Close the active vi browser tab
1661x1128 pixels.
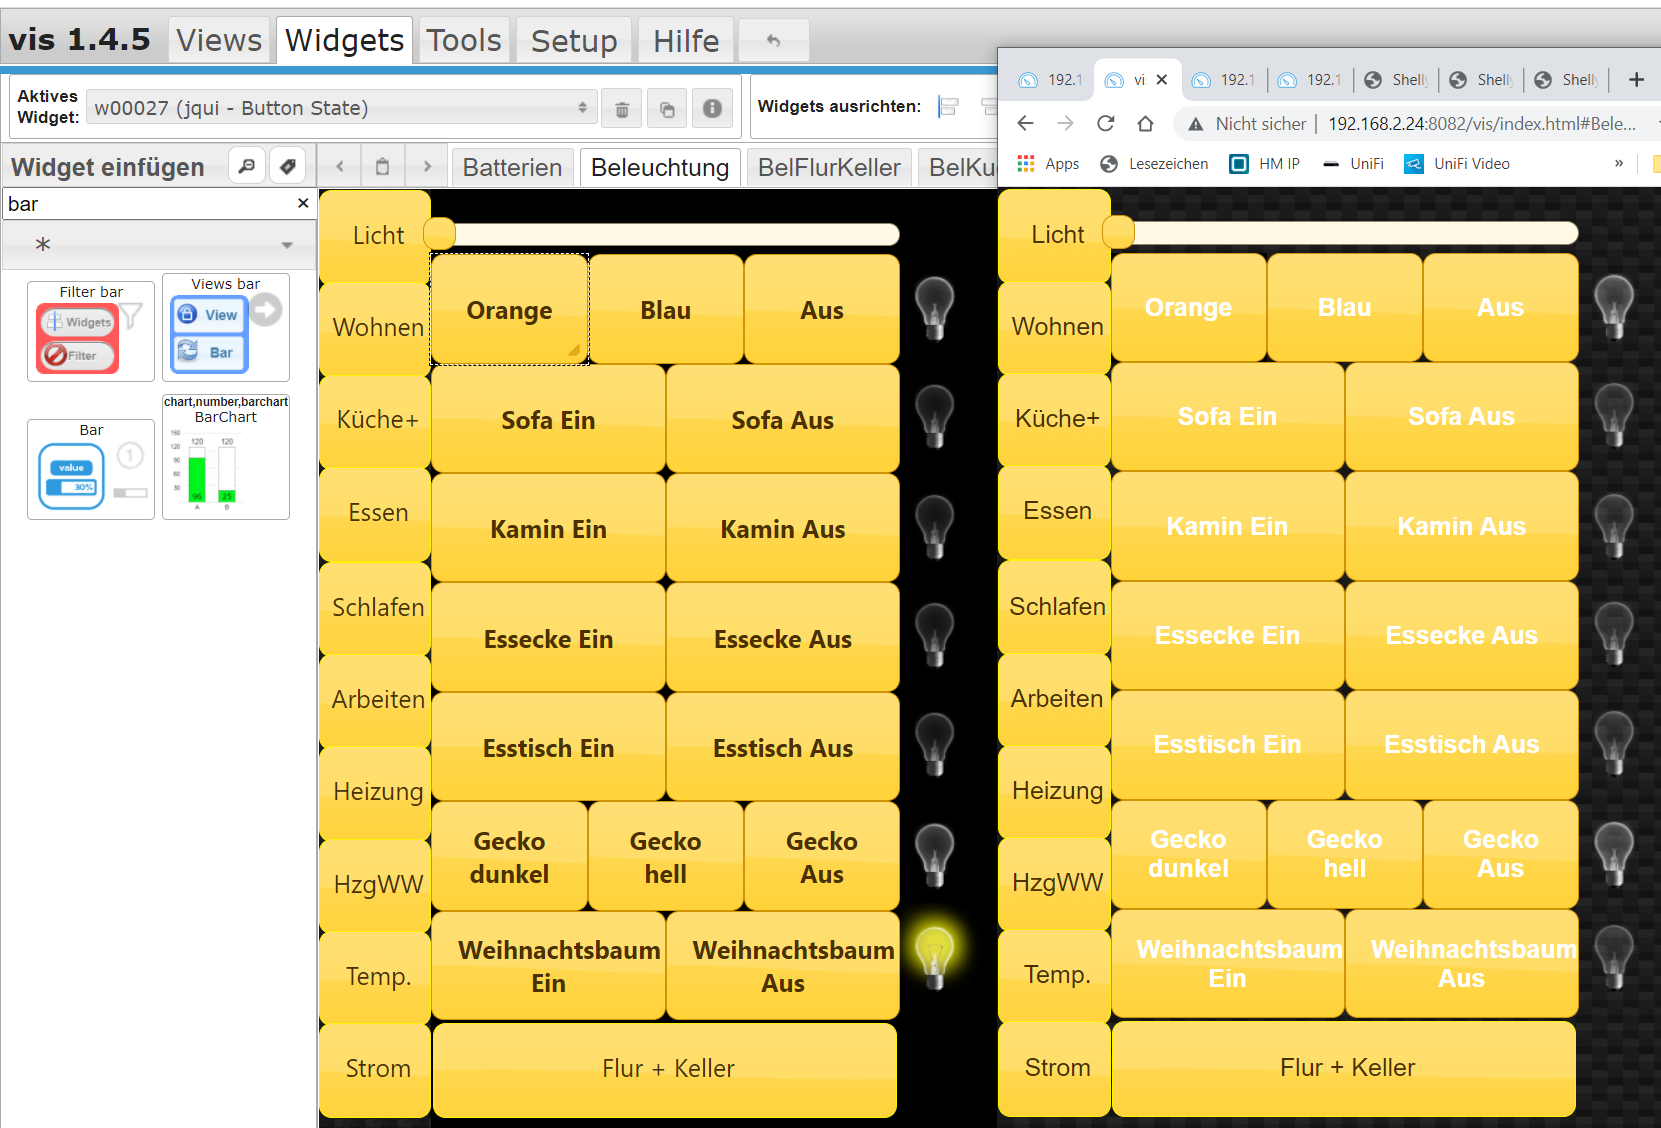tap(1162, 80)
